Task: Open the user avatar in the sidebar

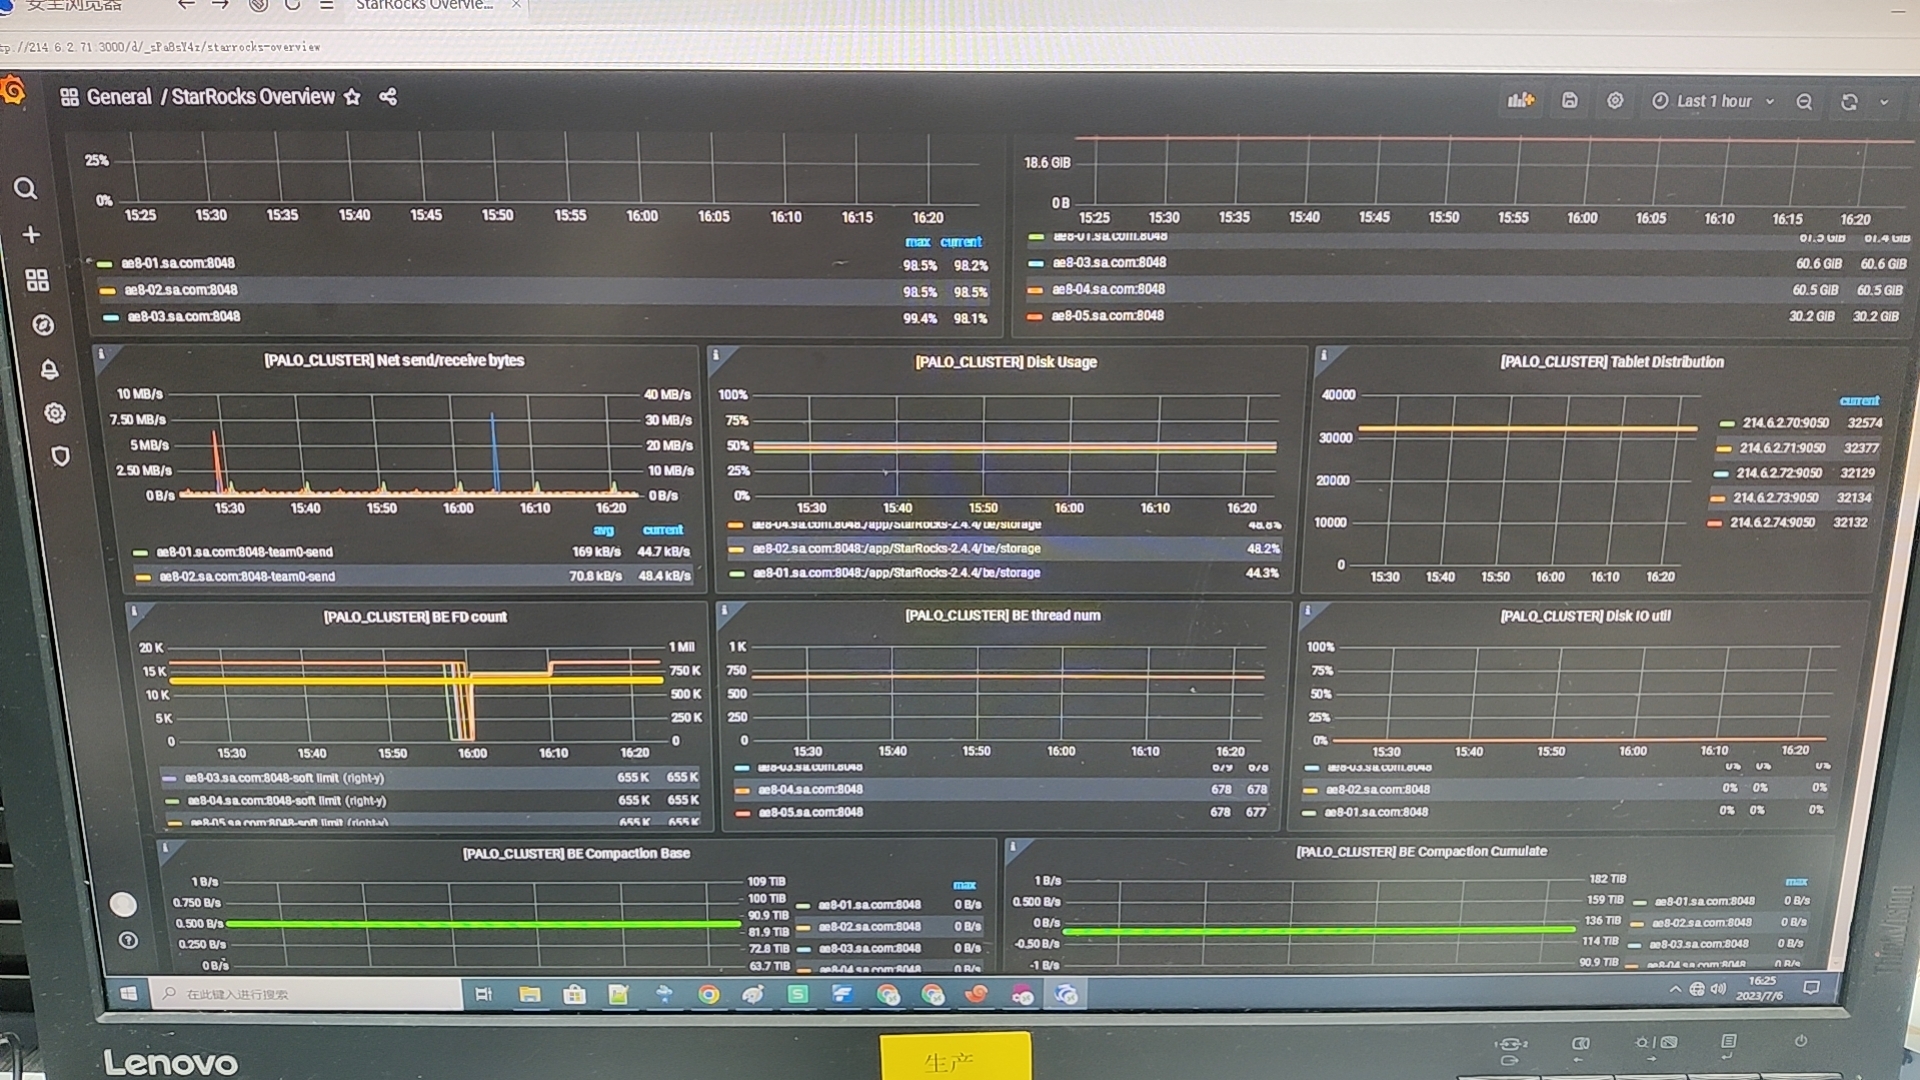Action: pos(123,904)
